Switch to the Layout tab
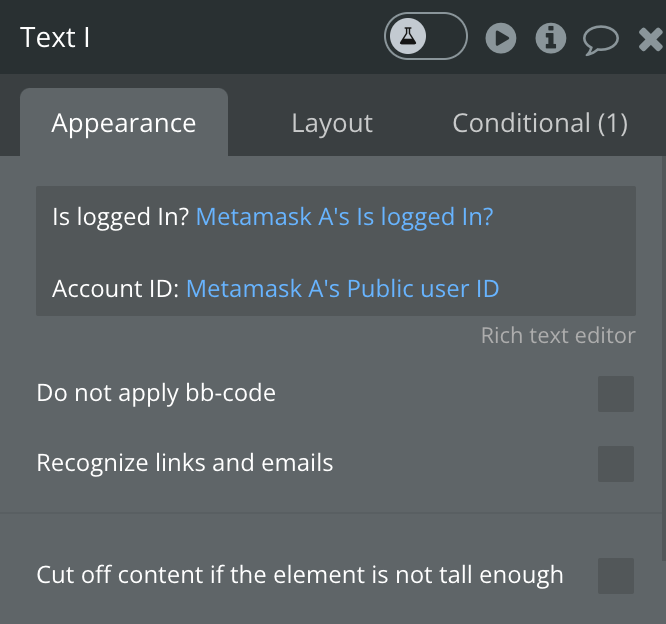The height and width of the screenshot is (624, 666). point(332,123)
